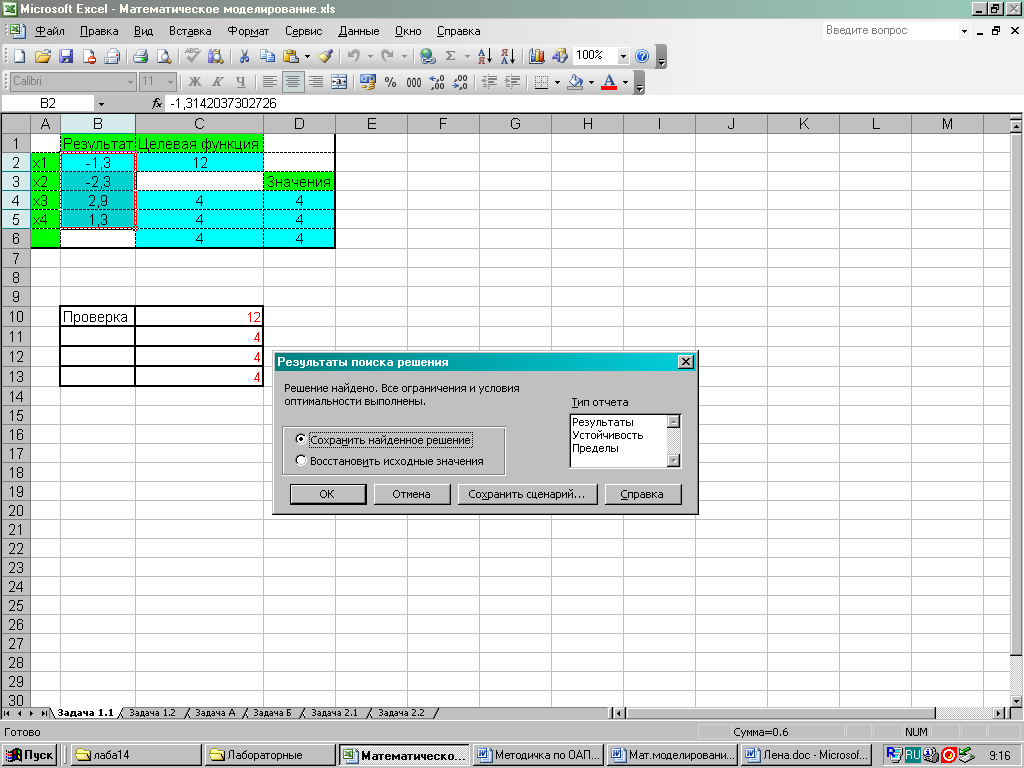Click the Print icon
1024x768 pixels.
[140, 56]
